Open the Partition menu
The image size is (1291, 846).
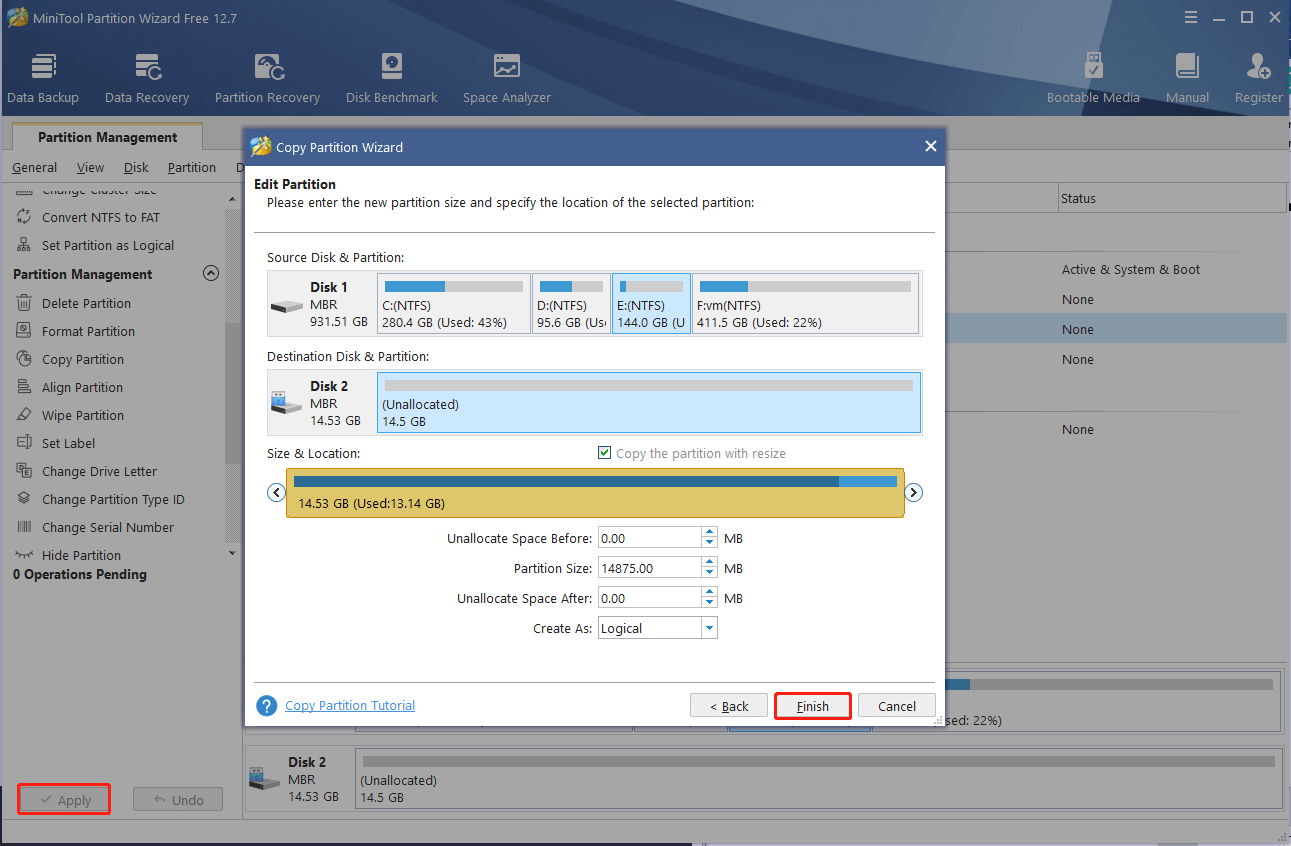192,167
